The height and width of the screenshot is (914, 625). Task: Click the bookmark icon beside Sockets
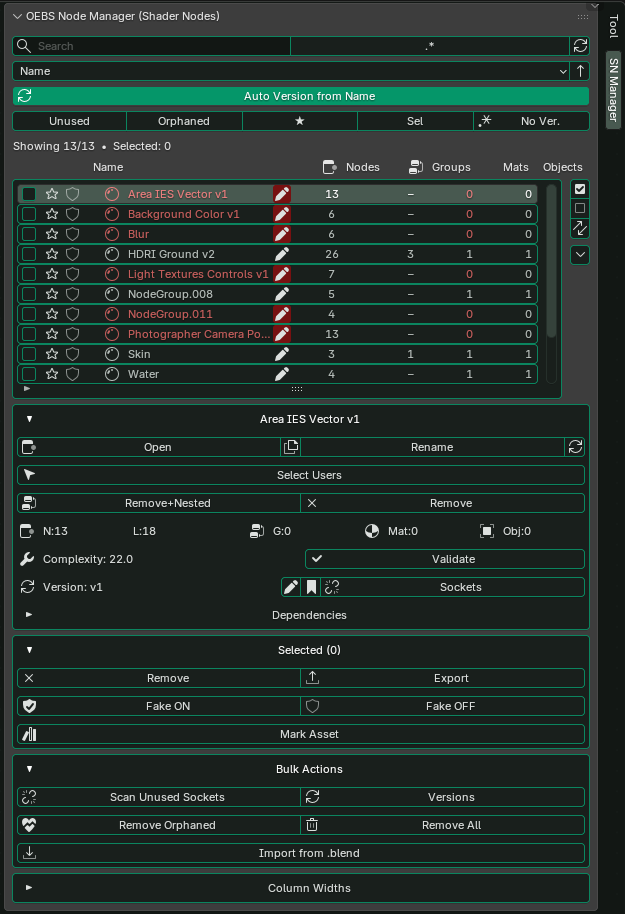311,587
